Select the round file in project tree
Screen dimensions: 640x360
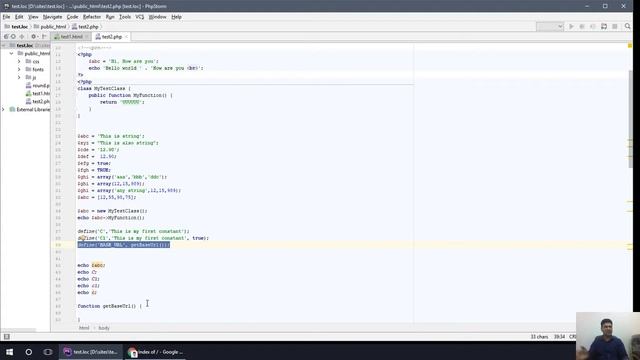[37, 86]
